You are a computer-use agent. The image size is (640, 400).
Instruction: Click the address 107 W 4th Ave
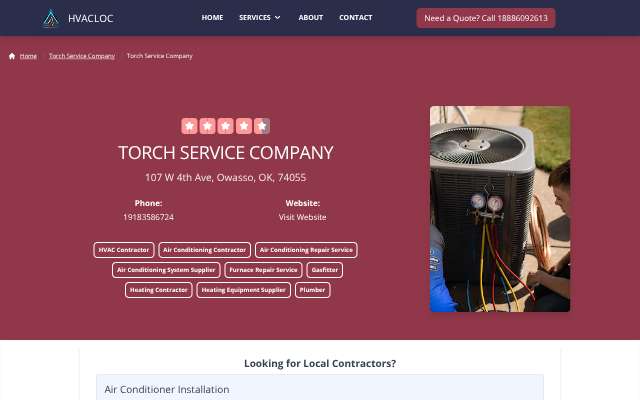click(x=226, y=178)
